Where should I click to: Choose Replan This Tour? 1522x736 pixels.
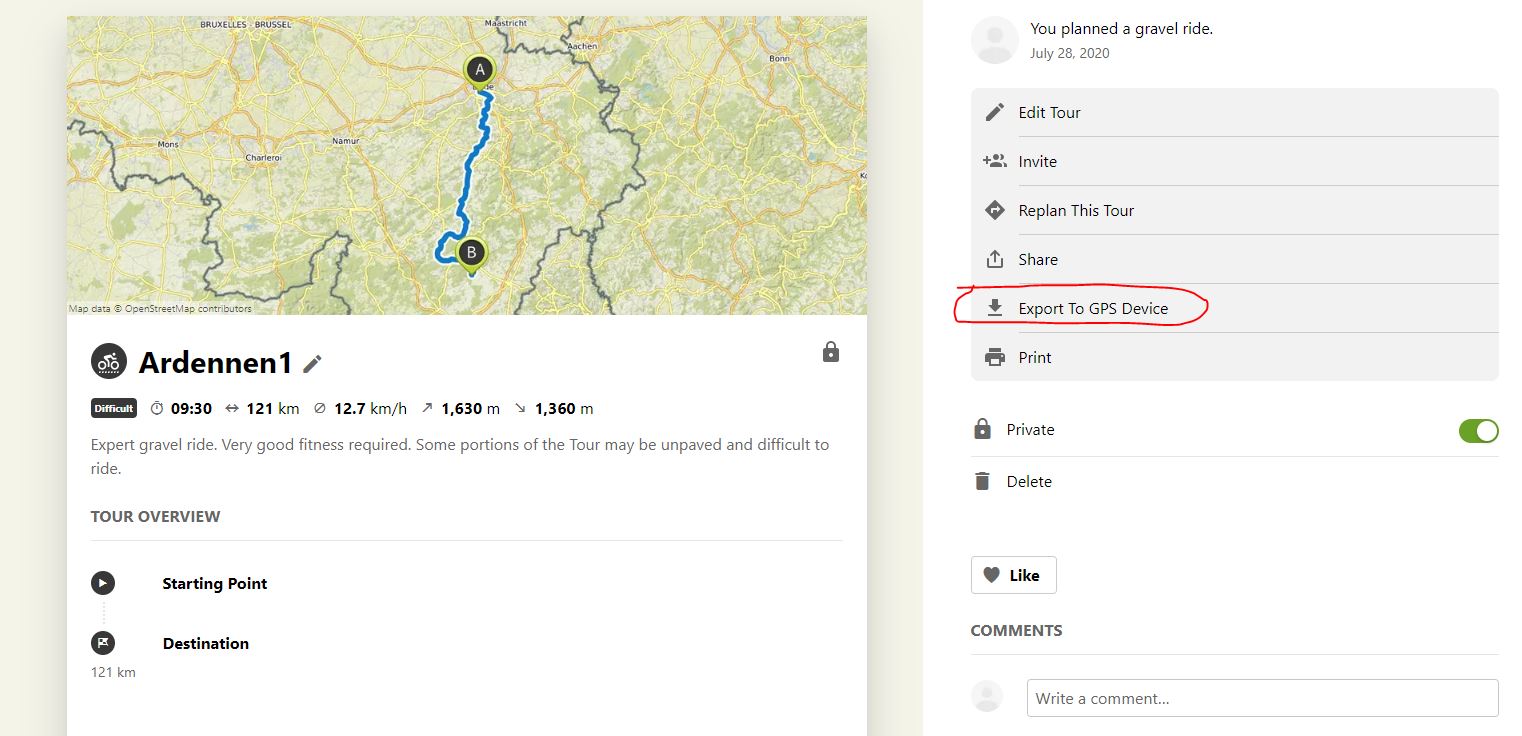point(1075,210)
